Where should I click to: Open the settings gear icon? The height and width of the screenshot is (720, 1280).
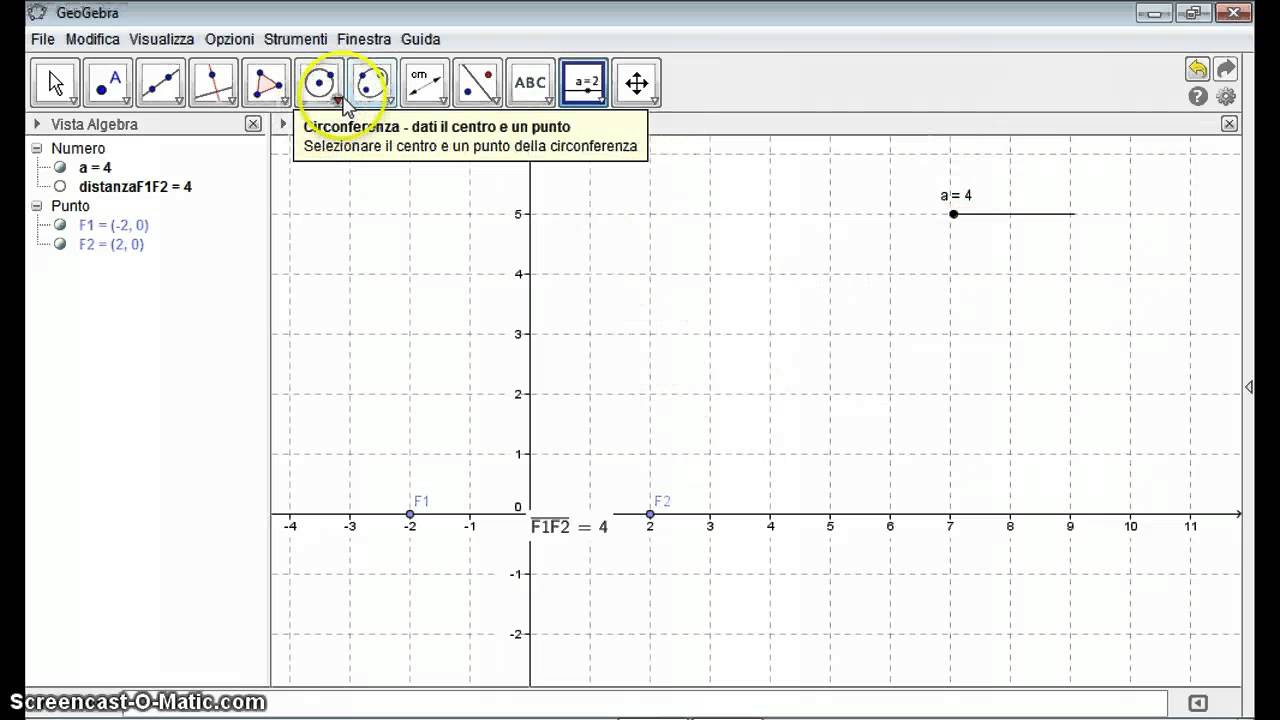(x=1226, y=97)
